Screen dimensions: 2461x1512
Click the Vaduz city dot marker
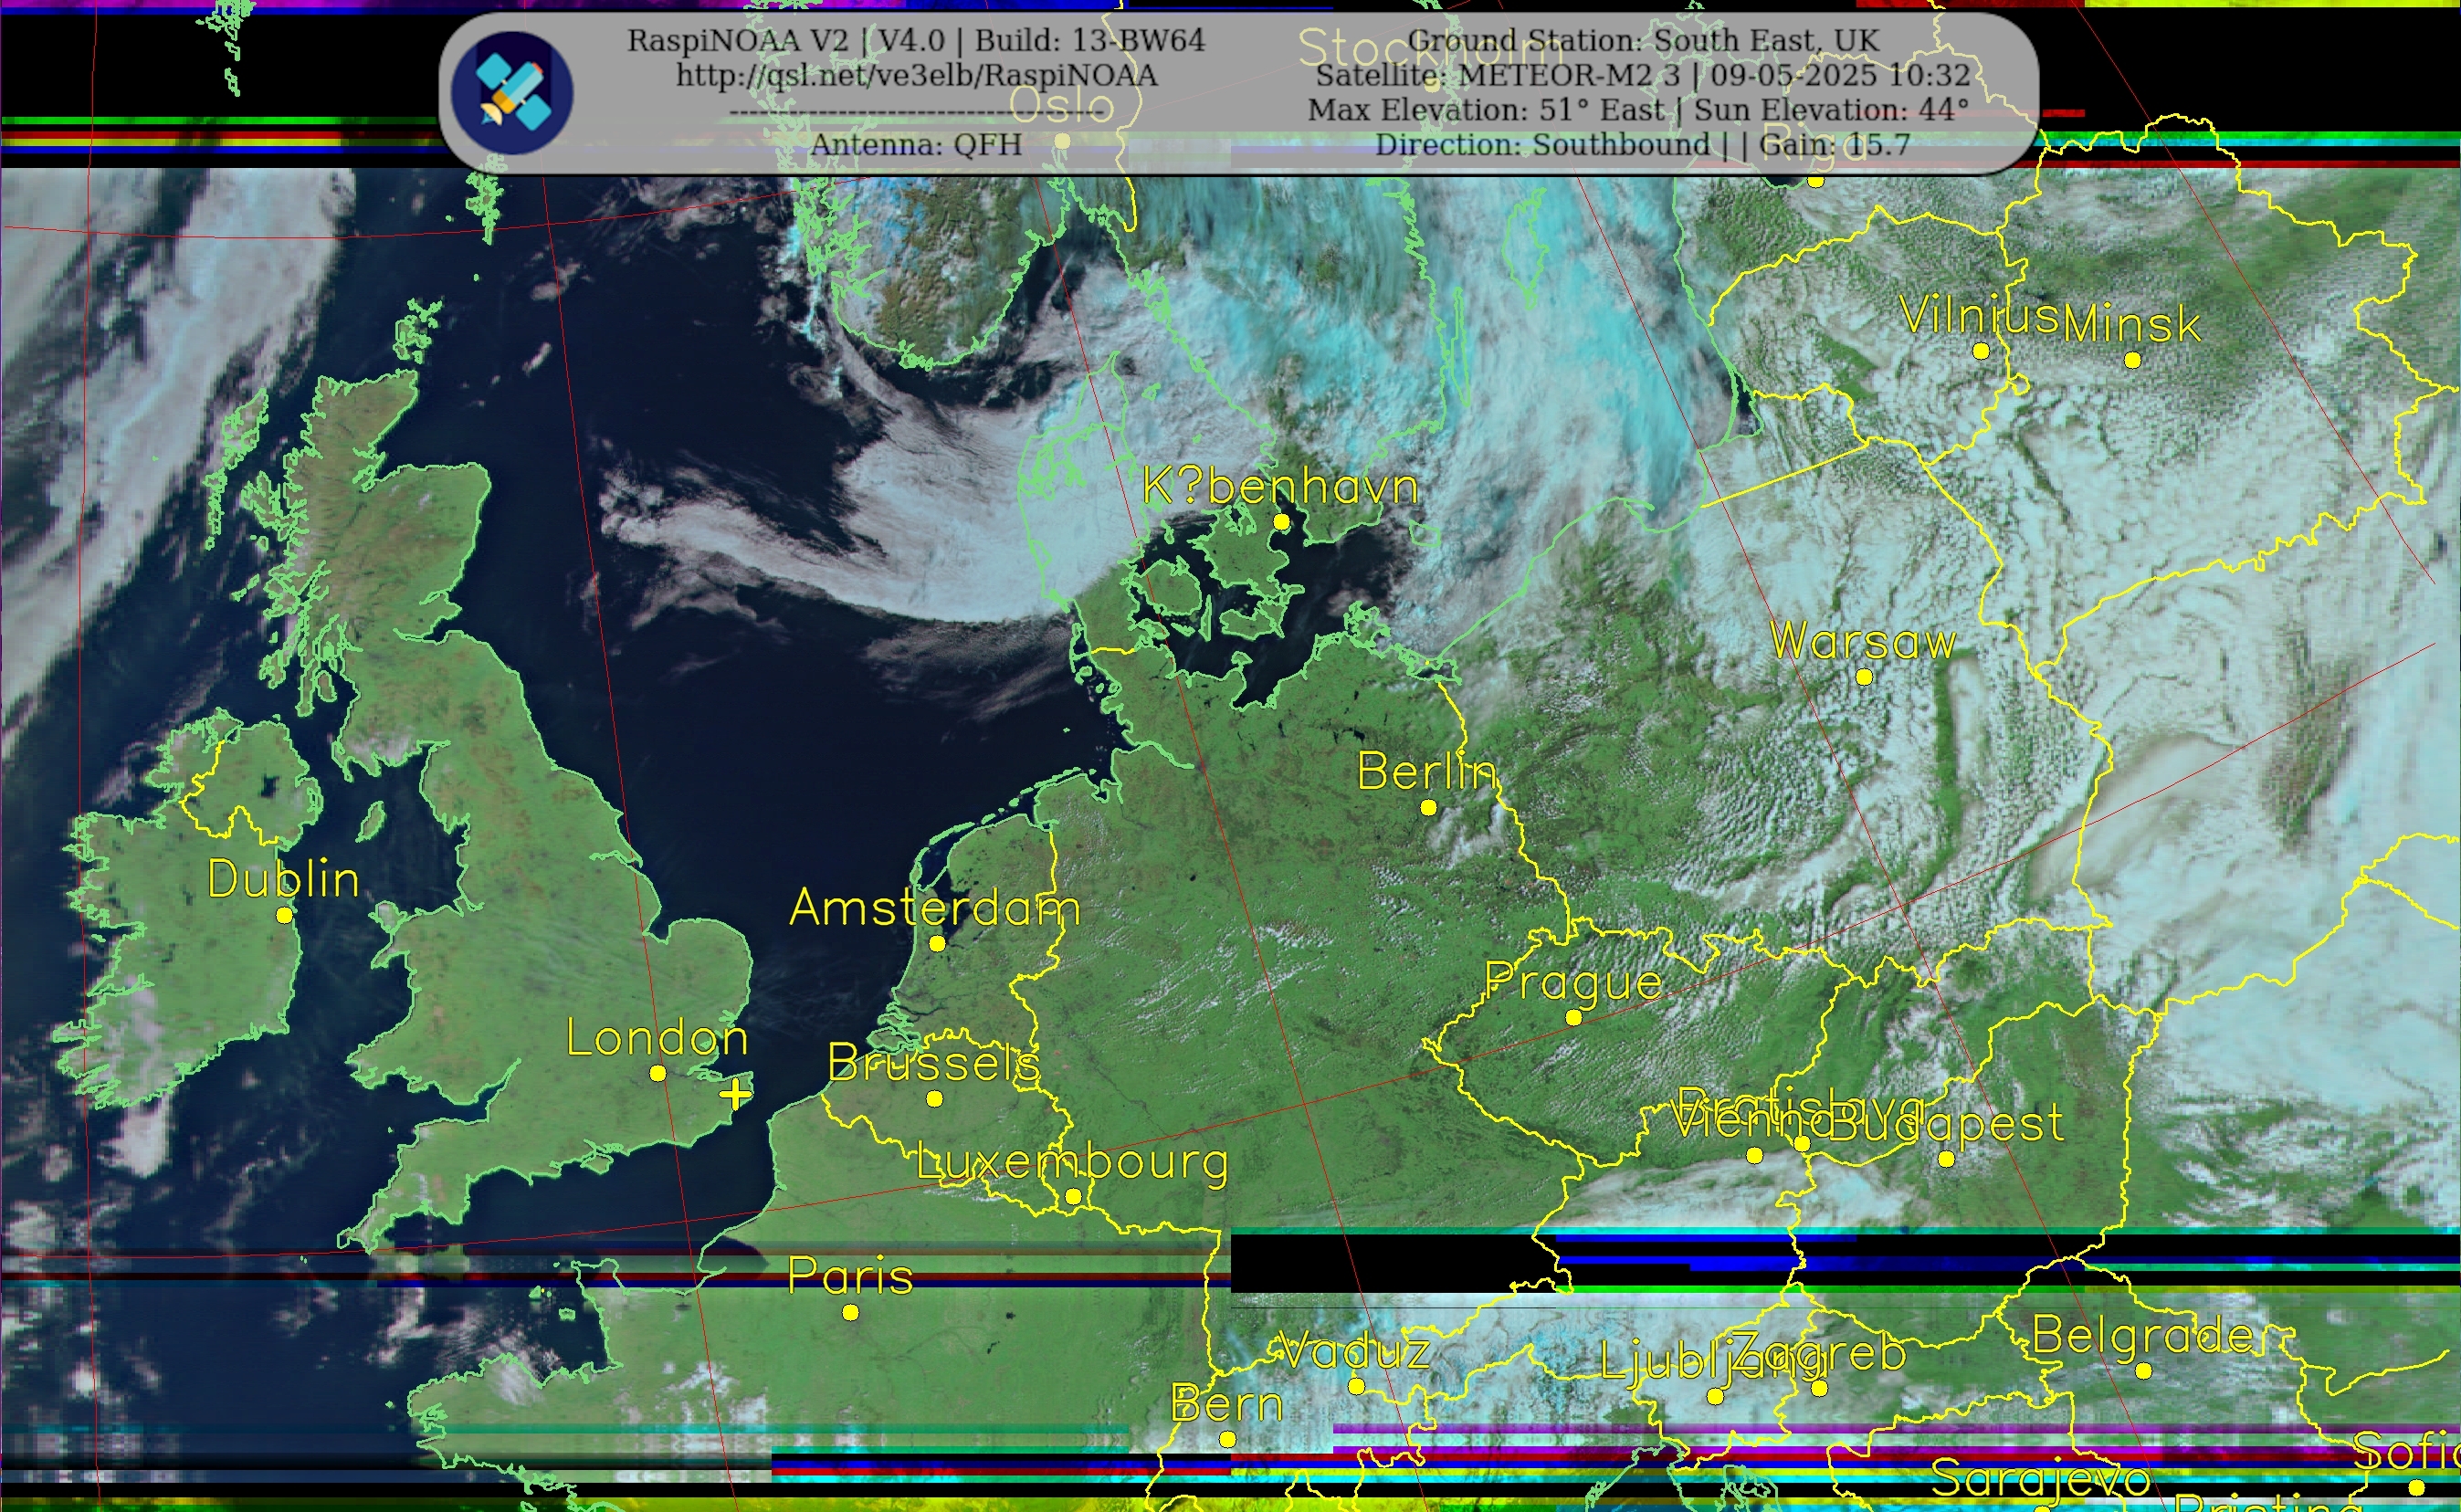point(1357,1387)
